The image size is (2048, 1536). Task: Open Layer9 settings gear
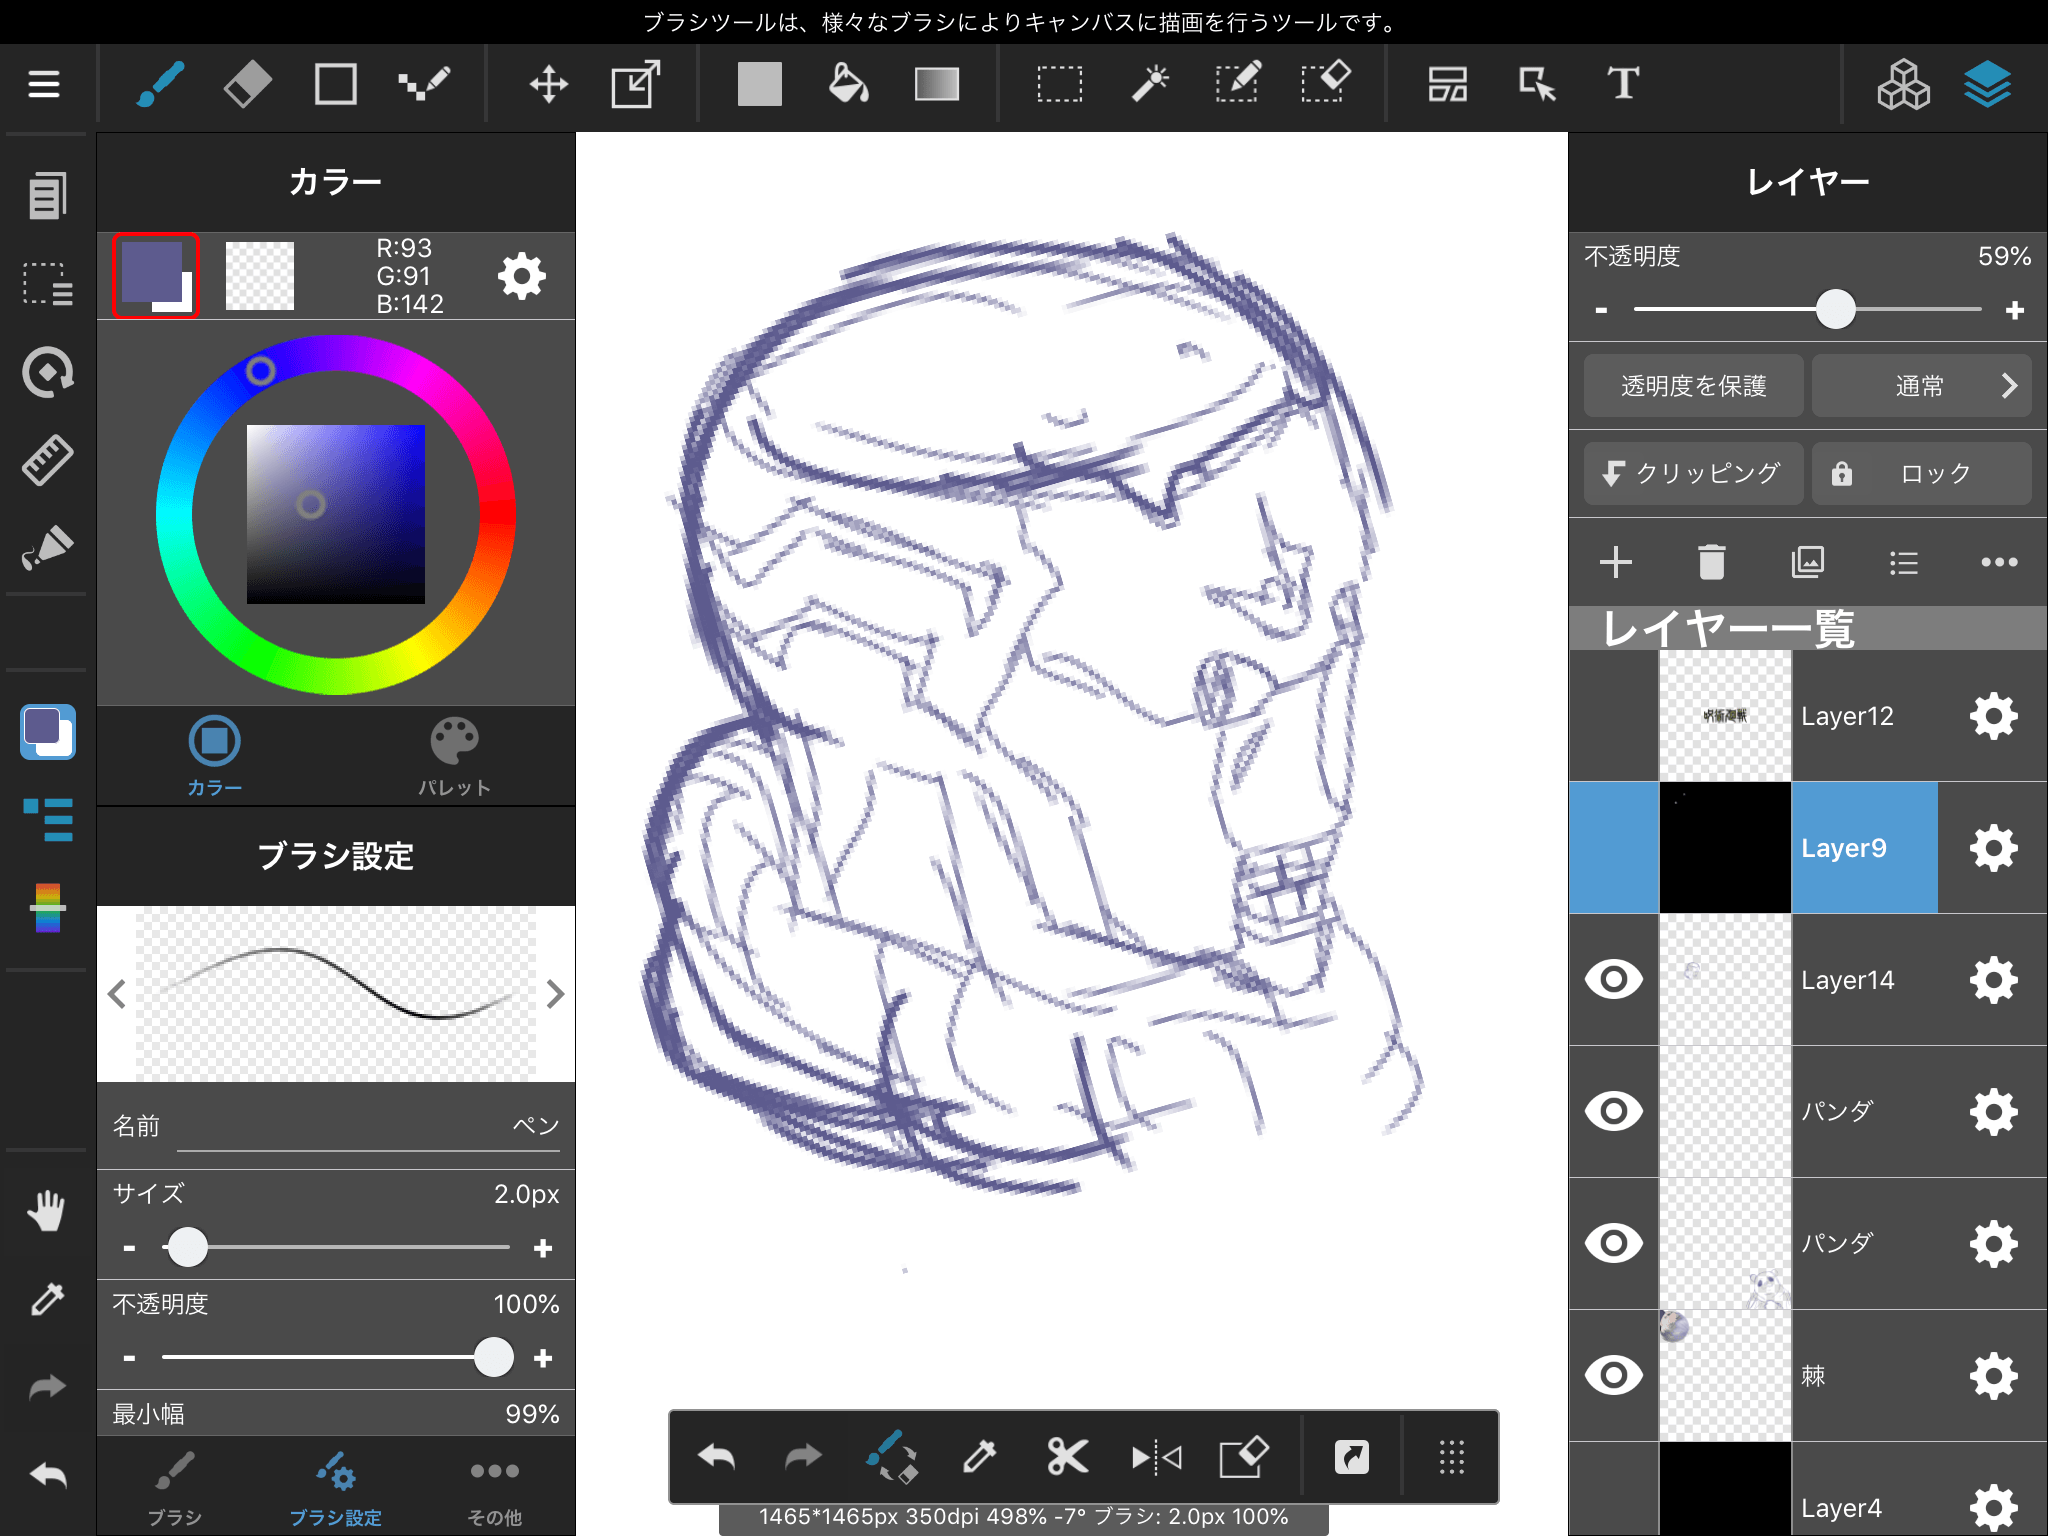(x=1993, y=848)
